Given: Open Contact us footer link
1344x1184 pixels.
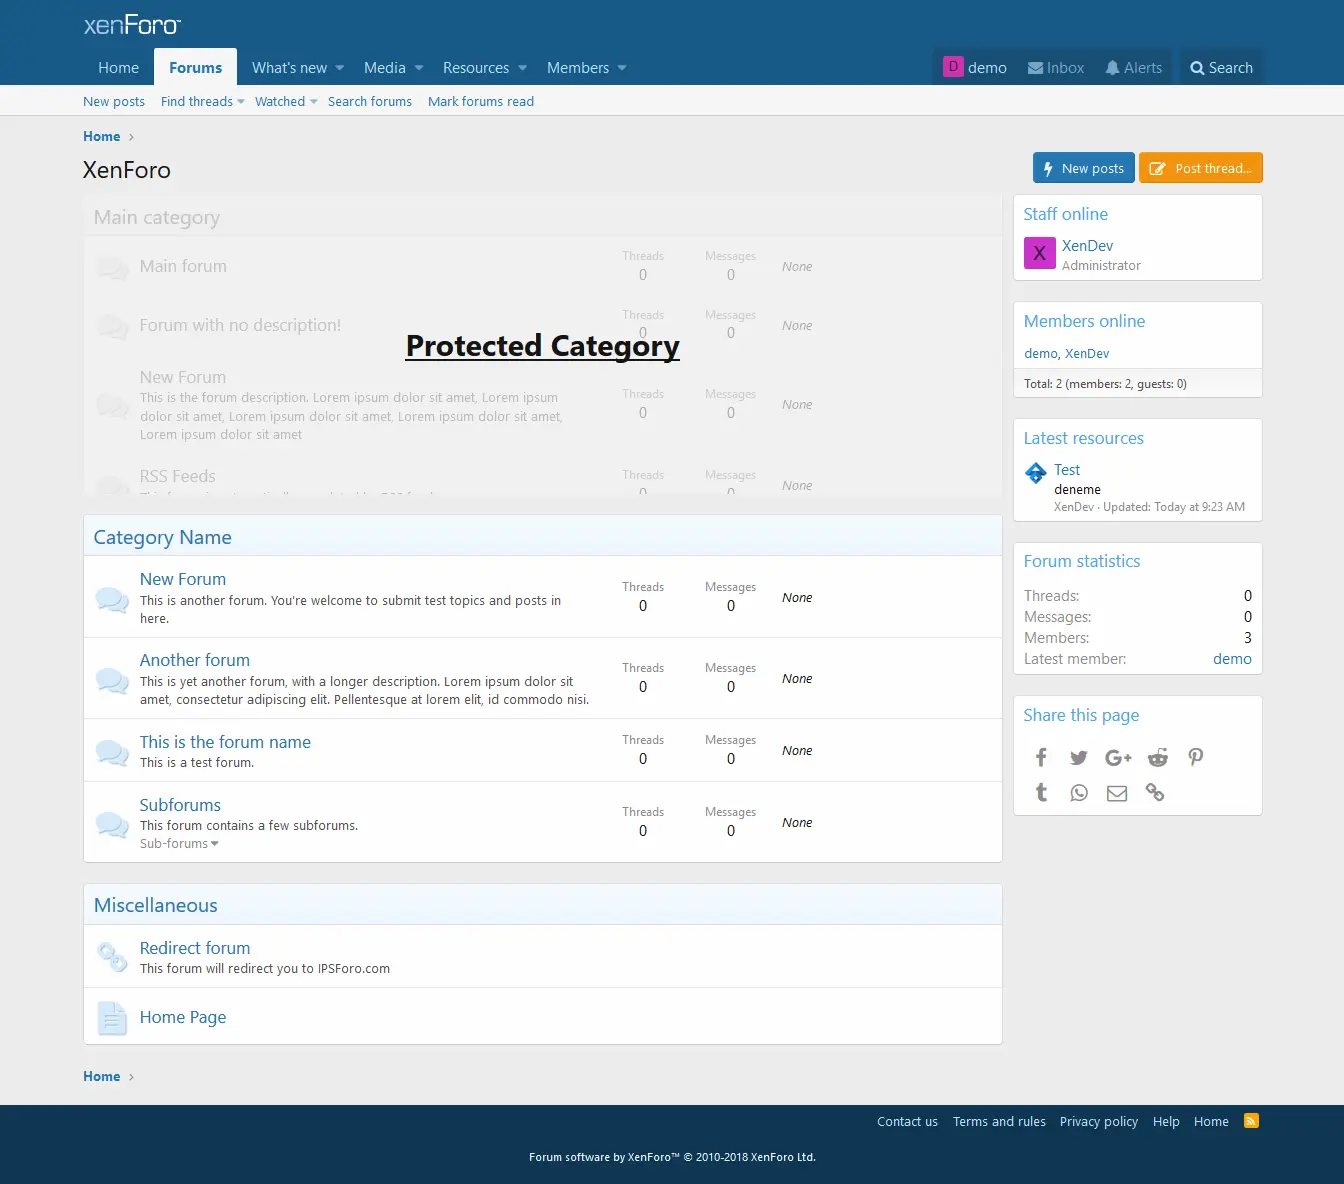Looking at the screenshot, I should [907, 1121].
